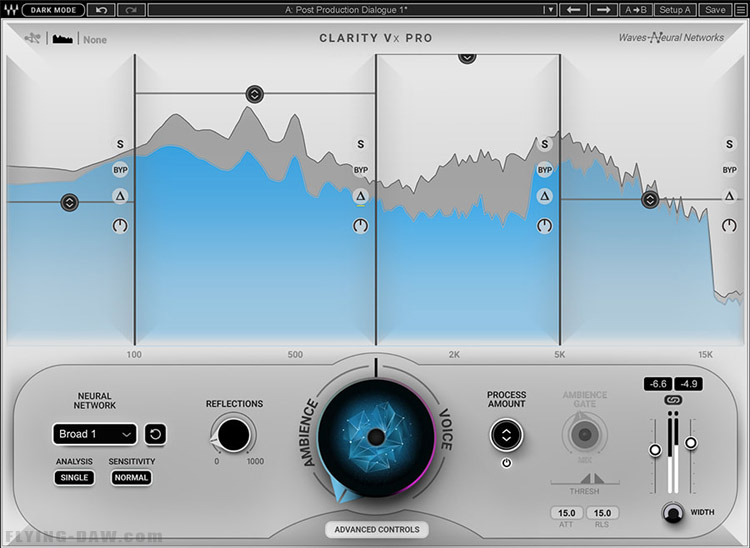Toggle the DARK MODE button

pos(53,10)
